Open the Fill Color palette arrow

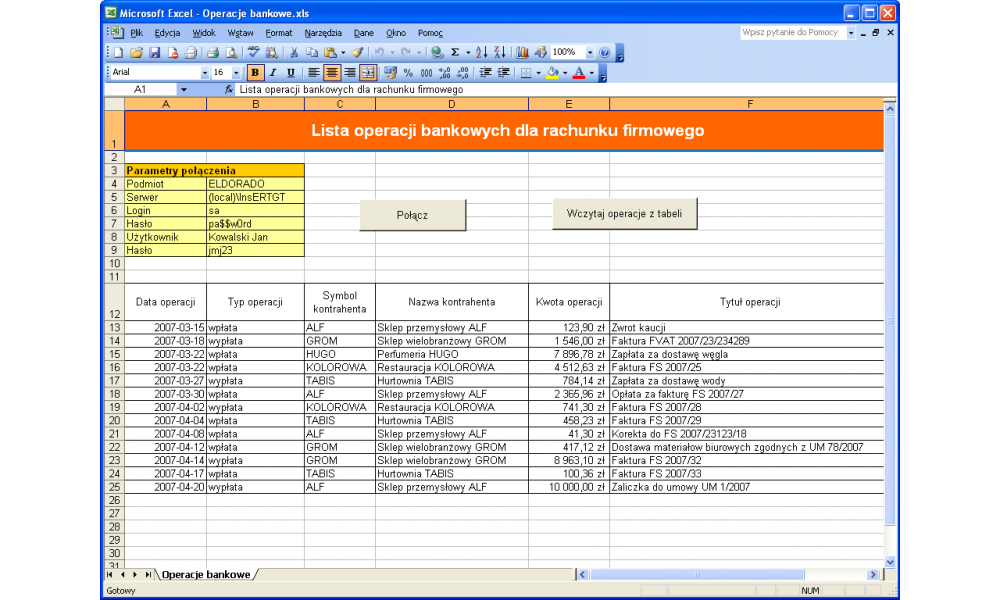(x=565, y=73)
